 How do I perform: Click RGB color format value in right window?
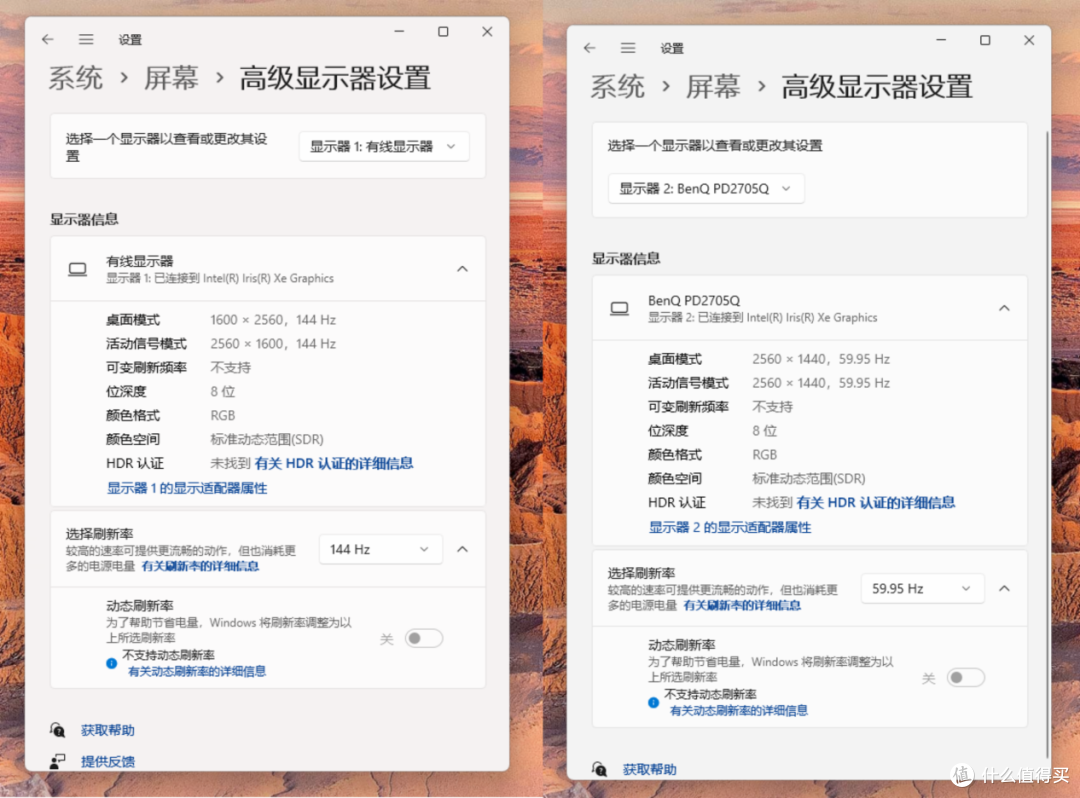coord(765,454)
